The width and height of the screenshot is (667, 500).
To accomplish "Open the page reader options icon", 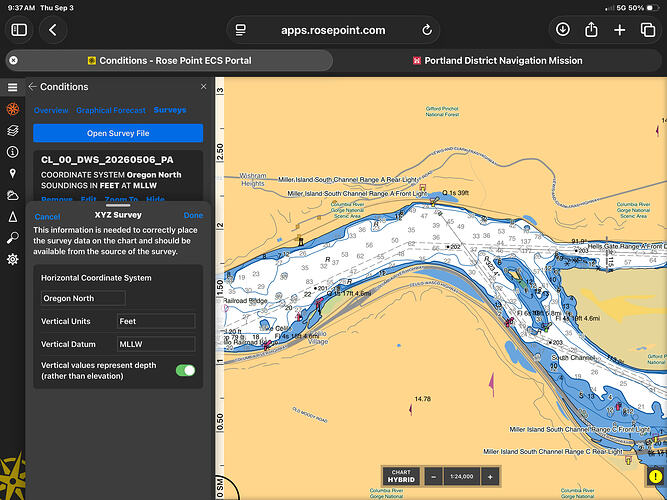I will pyautogui.click(x=241, y=30).
